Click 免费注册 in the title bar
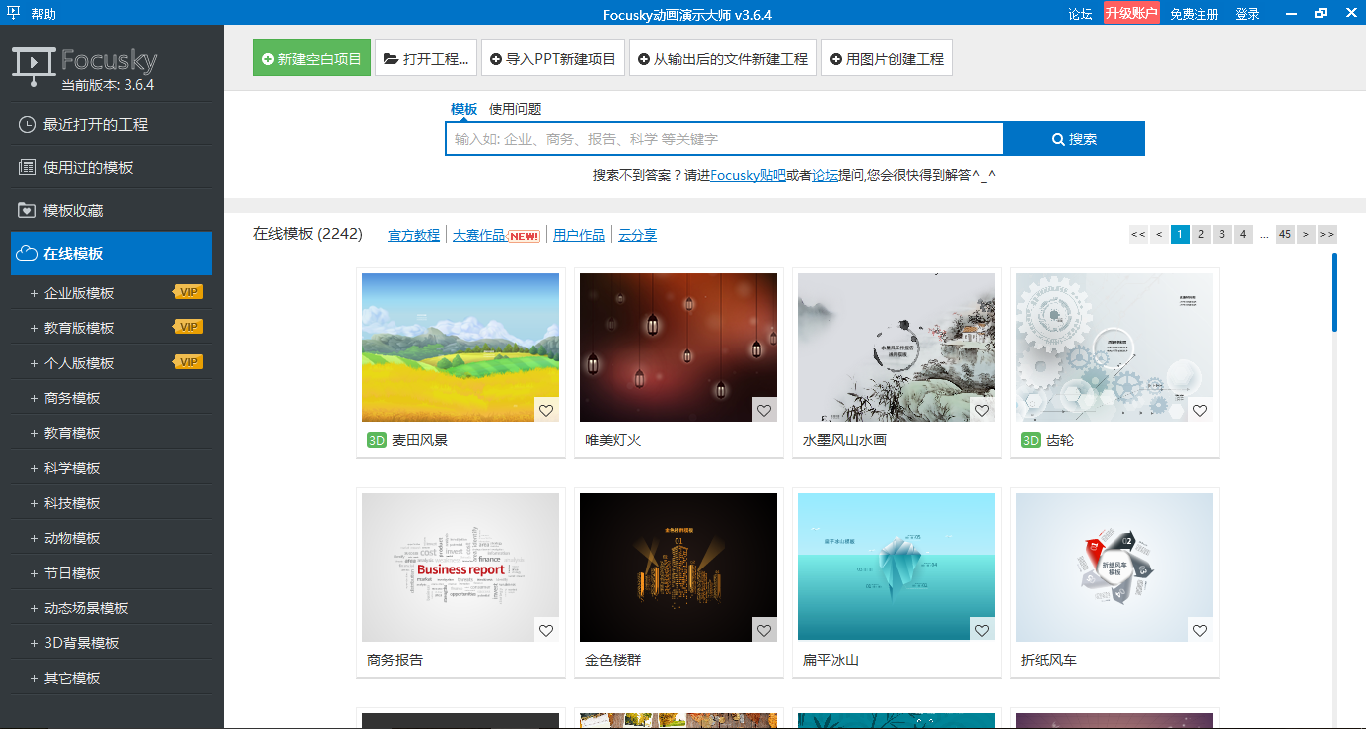This screenshot has width=1366, height=729. tap(1195, 14)
